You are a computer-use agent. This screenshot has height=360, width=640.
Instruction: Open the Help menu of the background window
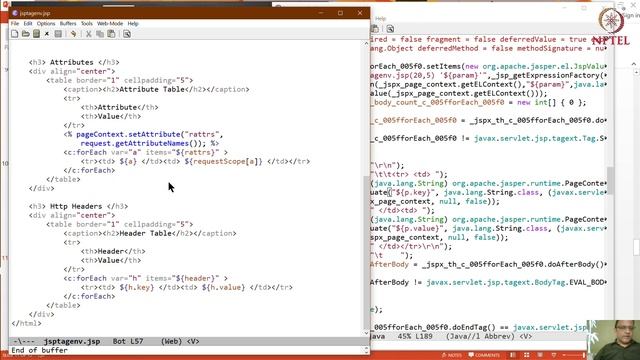380,18
